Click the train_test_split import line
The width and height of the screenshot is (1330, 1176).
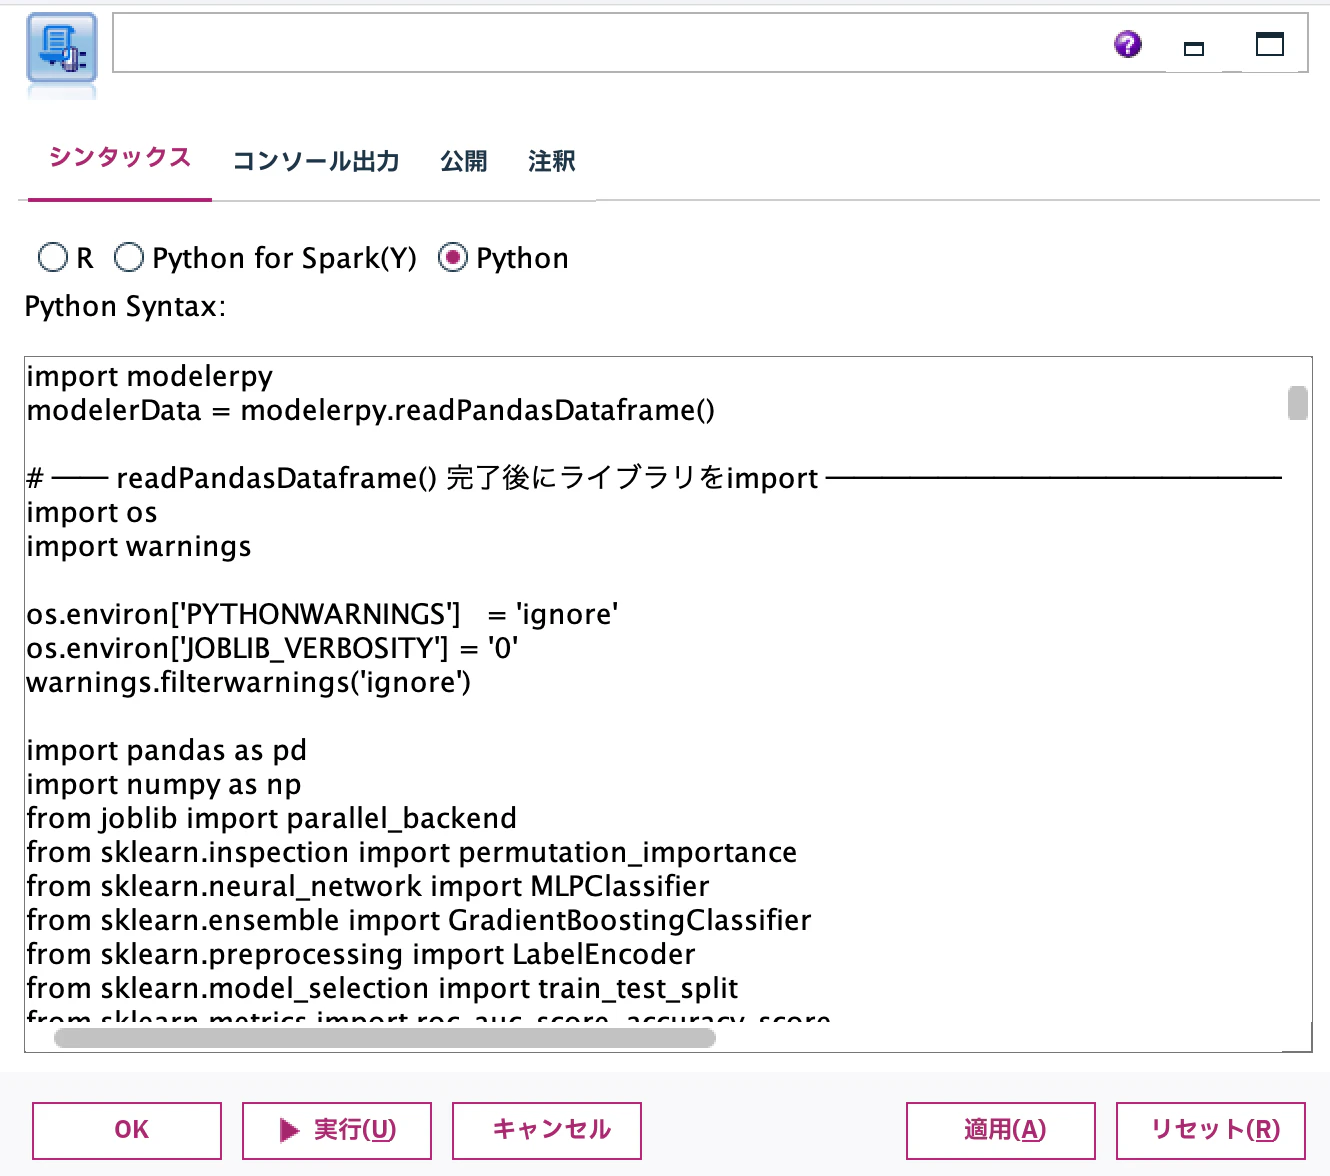383,988
